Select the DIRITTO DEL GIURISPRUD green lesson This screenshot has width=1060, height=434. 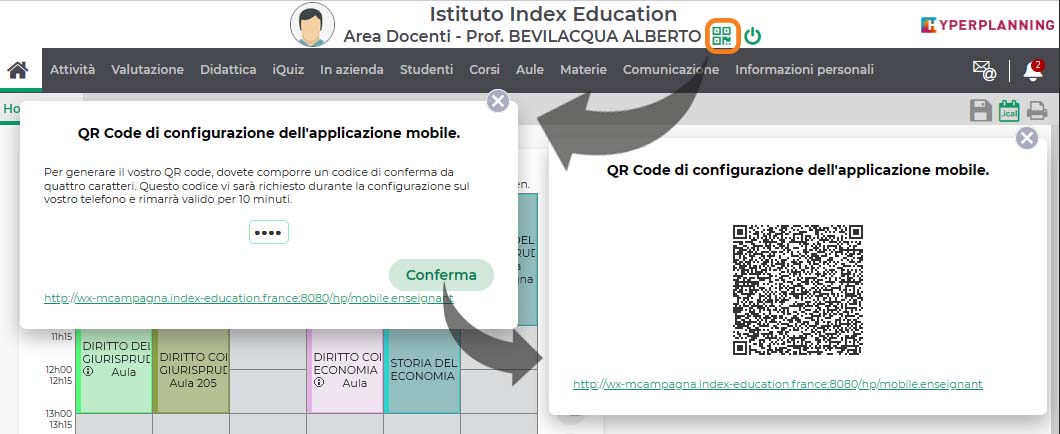(114, 370)
